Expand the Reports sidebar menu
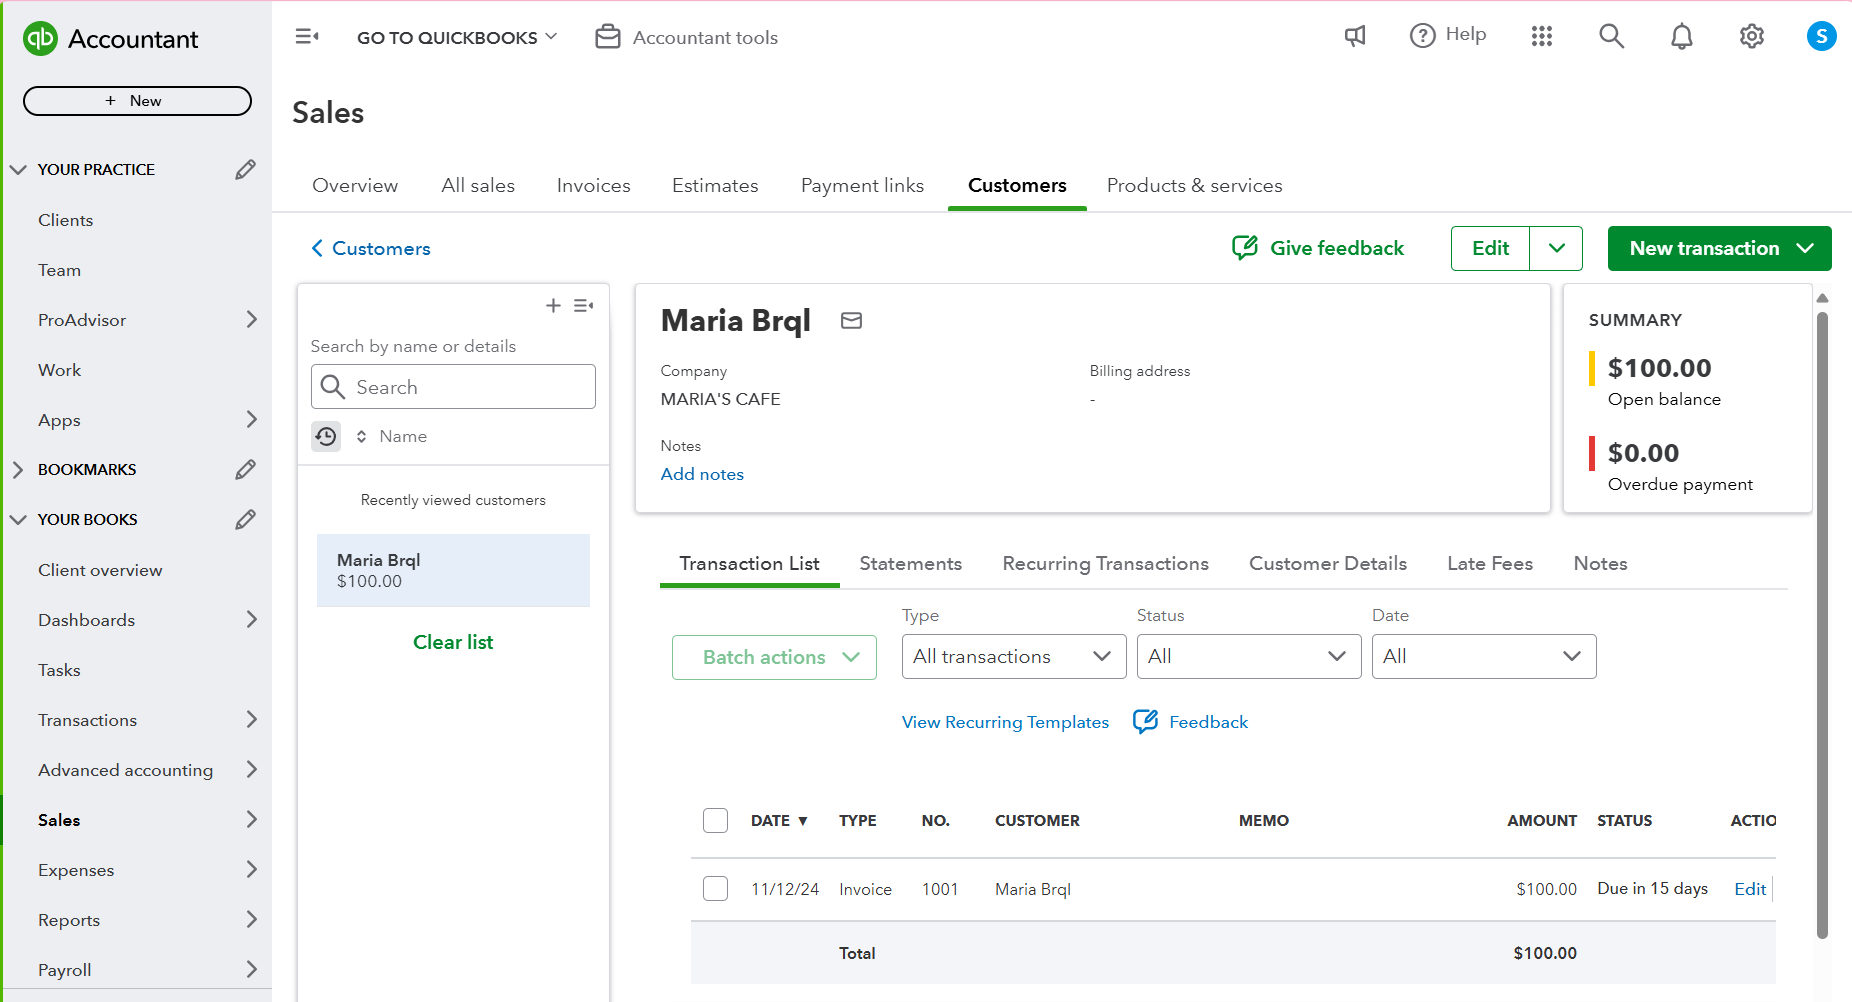Screen dimensions: 1852x1002 click(x=252, y=919)
